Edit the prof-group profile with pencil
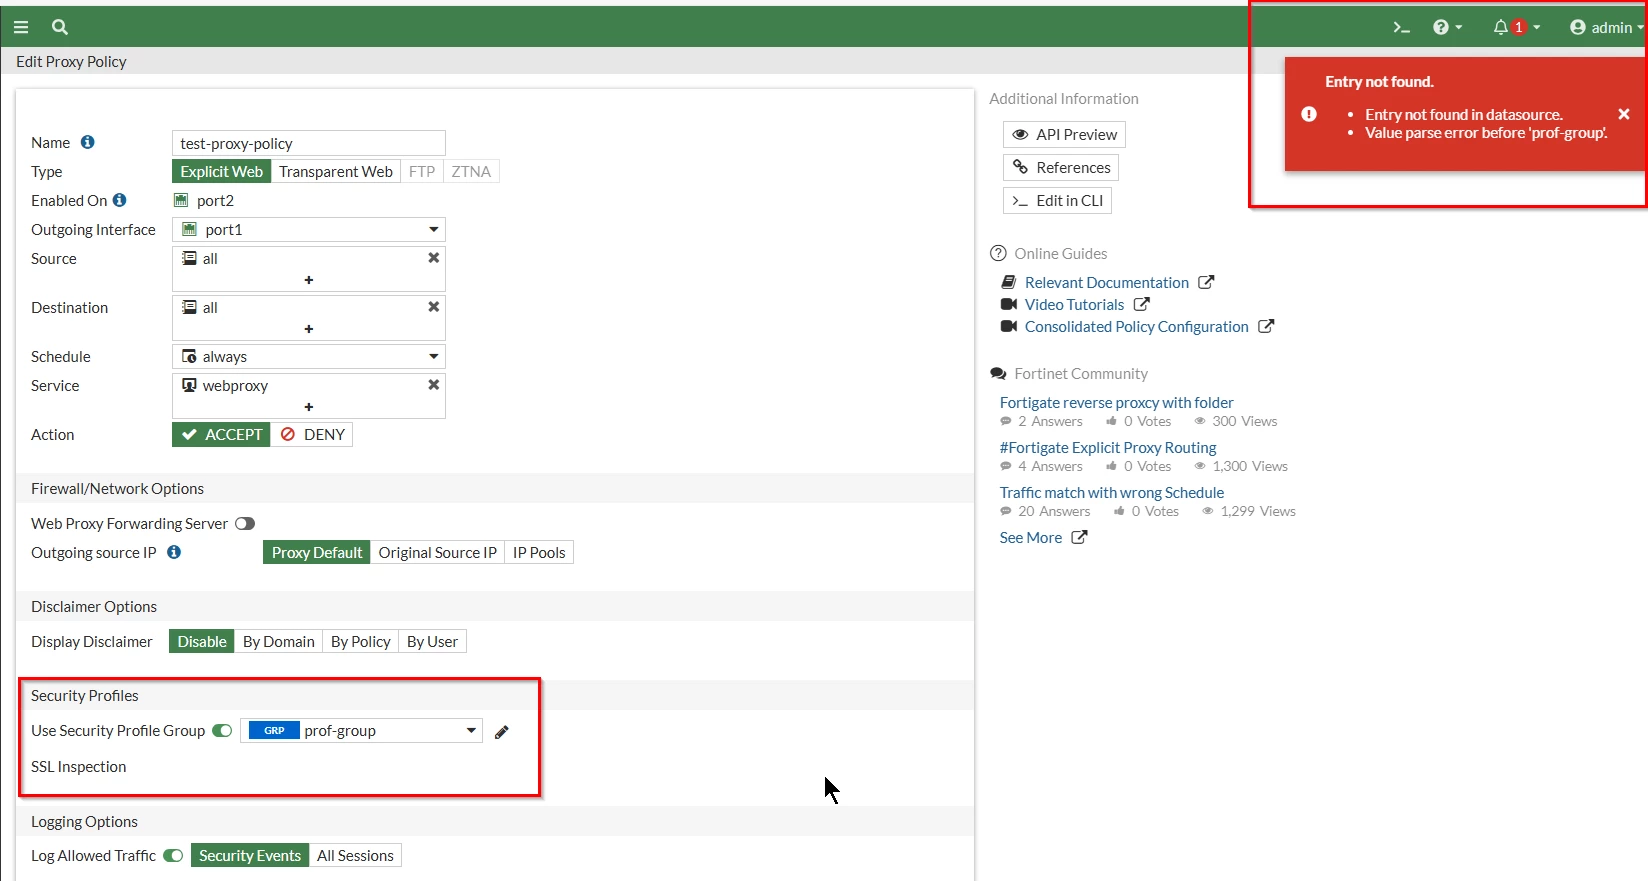Screen dimensions: 1648x881 tap(502, 732)
